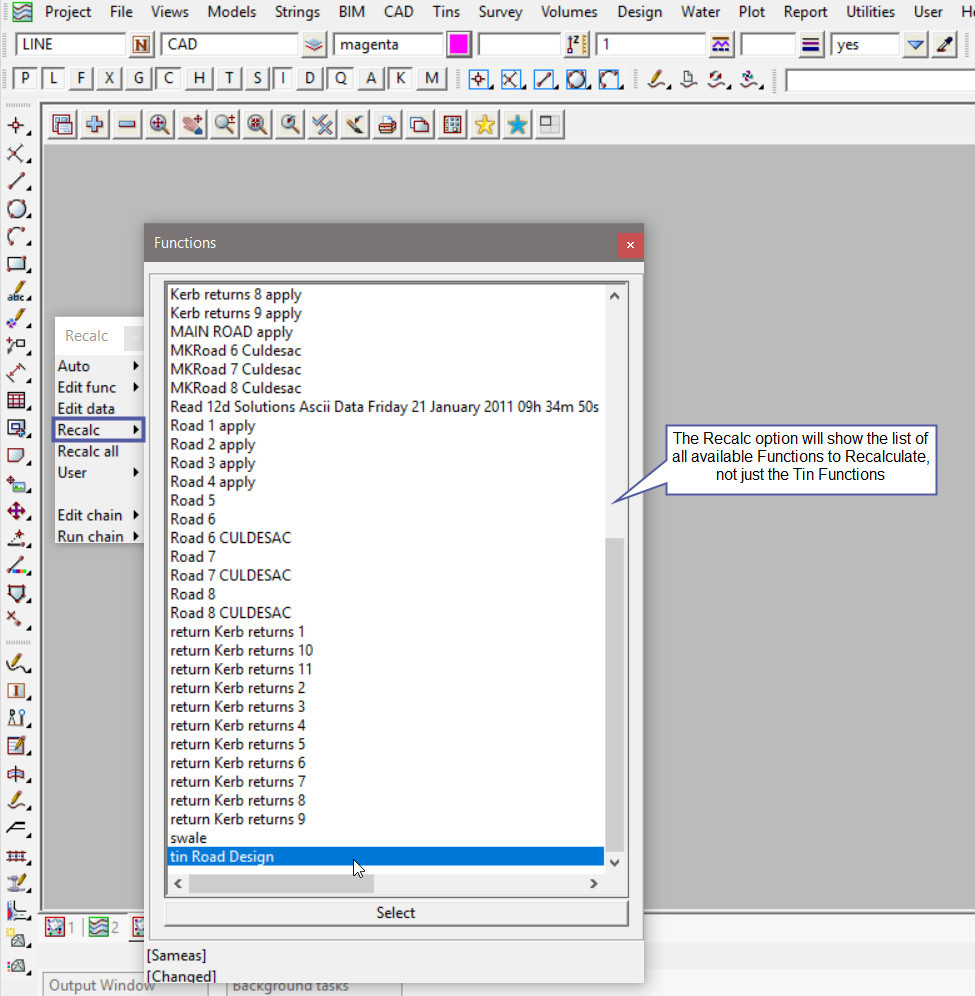Click the yellow star icon on view toolbar

485,124
